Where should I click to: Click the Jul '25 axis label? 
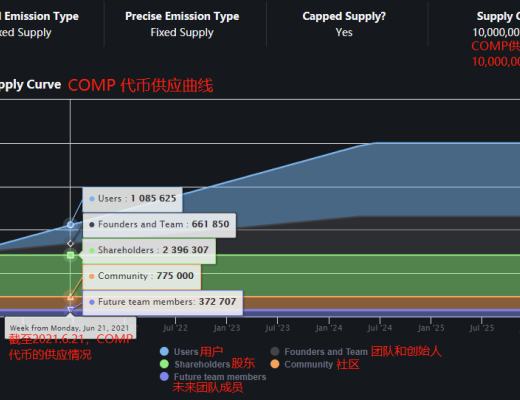[482, 328]
